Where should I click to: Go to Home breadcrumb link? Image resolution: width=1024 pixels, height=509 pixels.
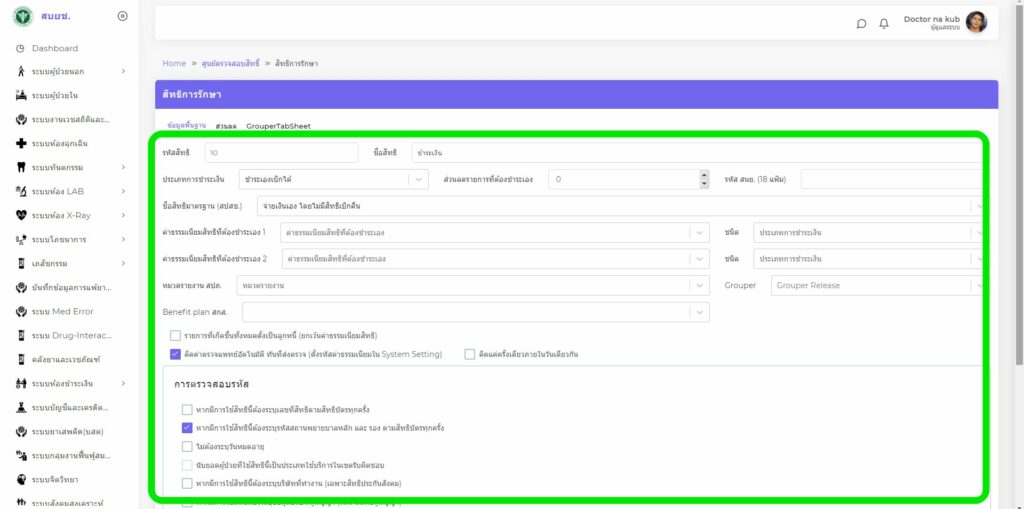click(174, 63)
